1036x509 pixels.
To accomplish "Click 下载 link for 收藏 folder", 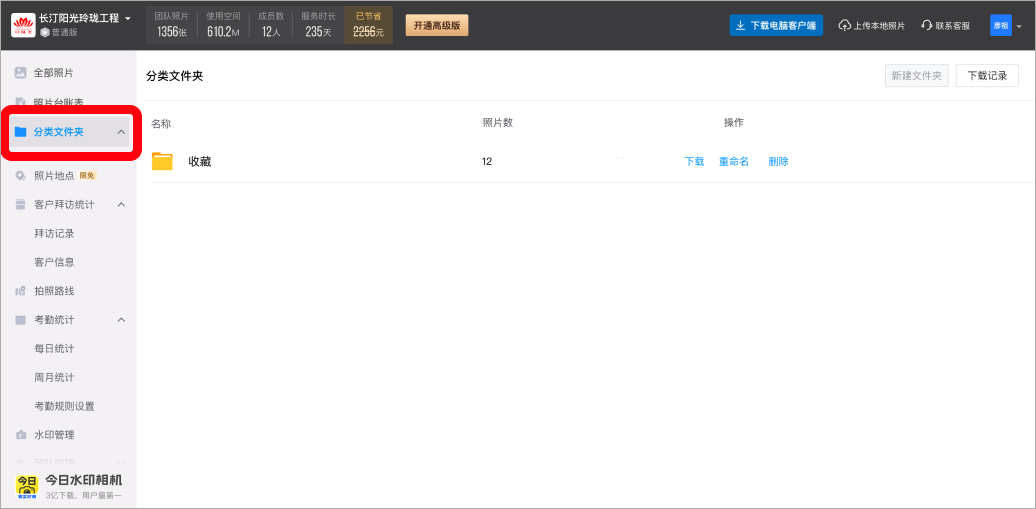I will (694, 161).
